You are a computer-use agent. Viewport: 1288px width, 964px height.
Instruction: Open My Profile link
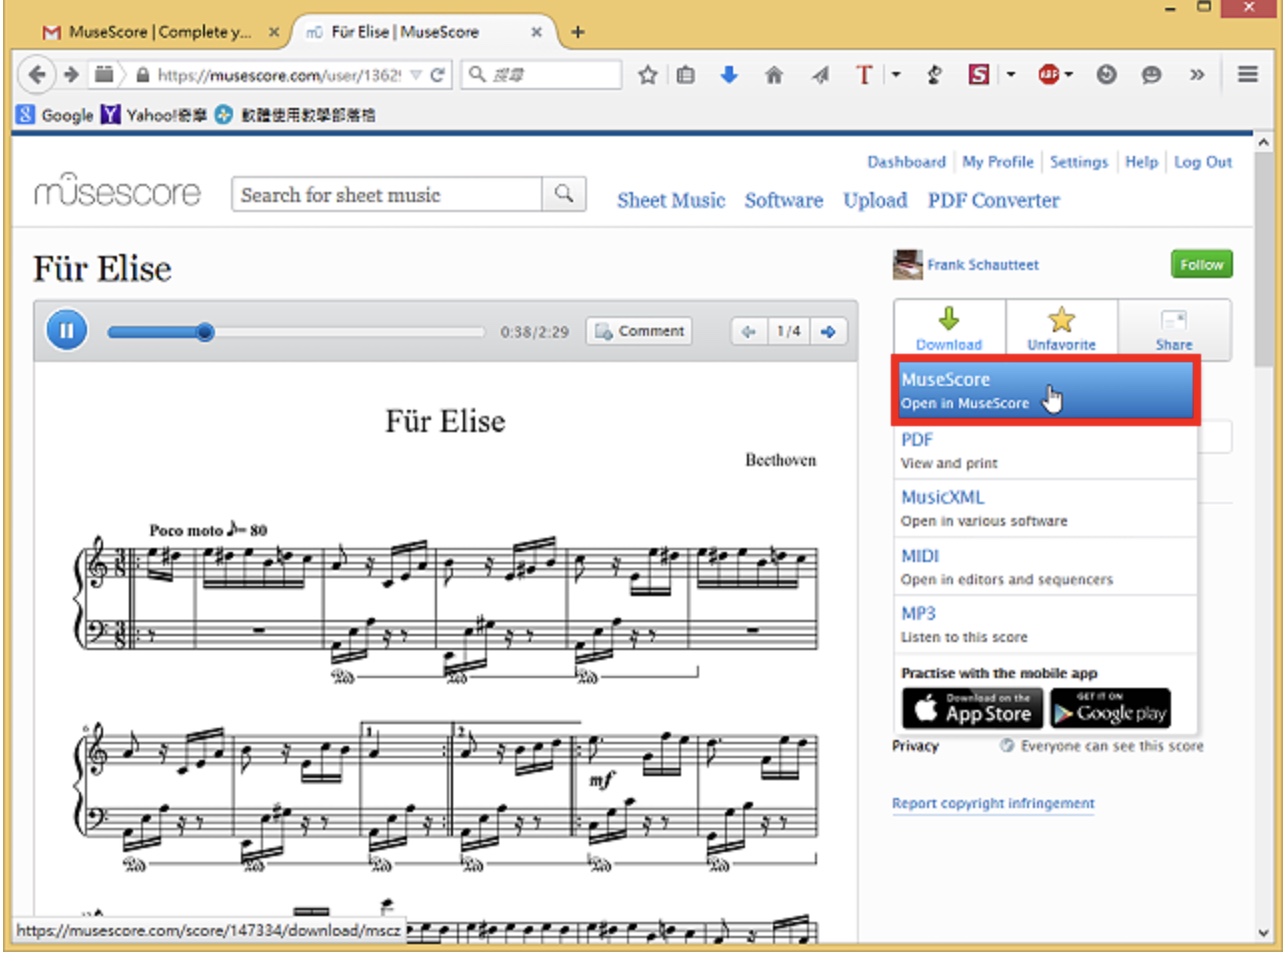(998, 162)
